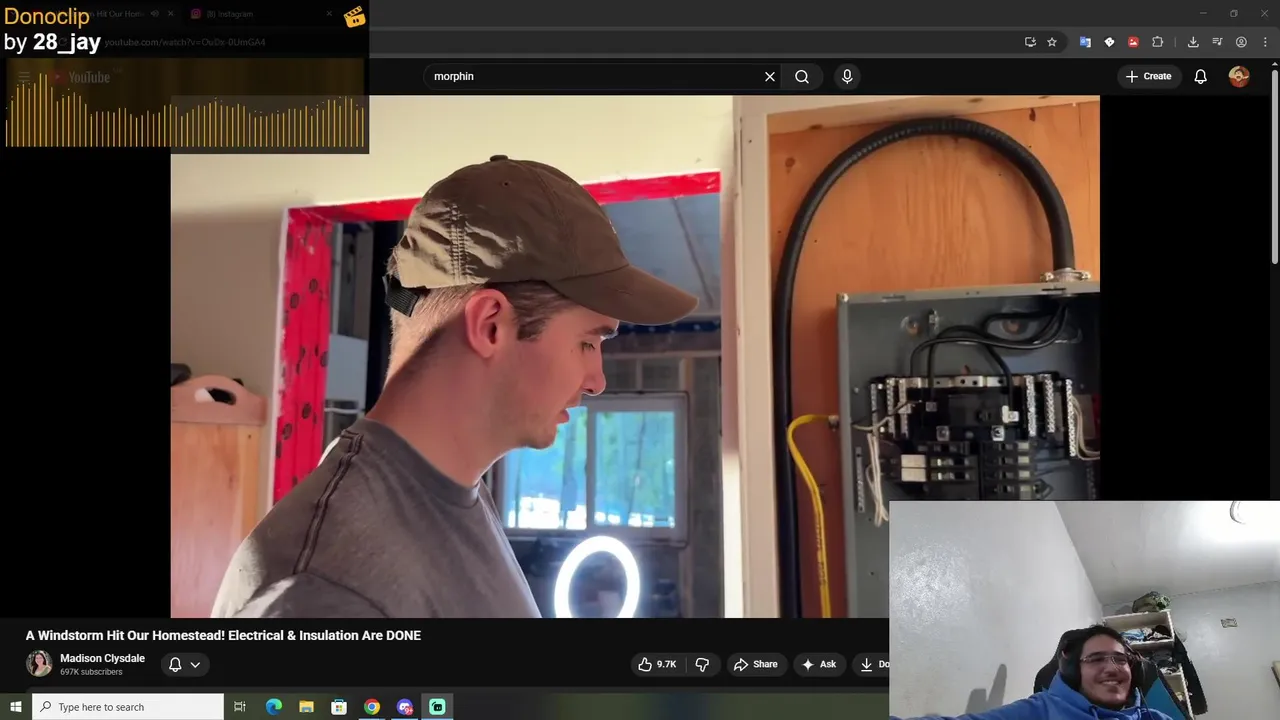
Task: Click the 'Type here to search' taskbar box
Action: pyautogui.click(x=128, y=707)
